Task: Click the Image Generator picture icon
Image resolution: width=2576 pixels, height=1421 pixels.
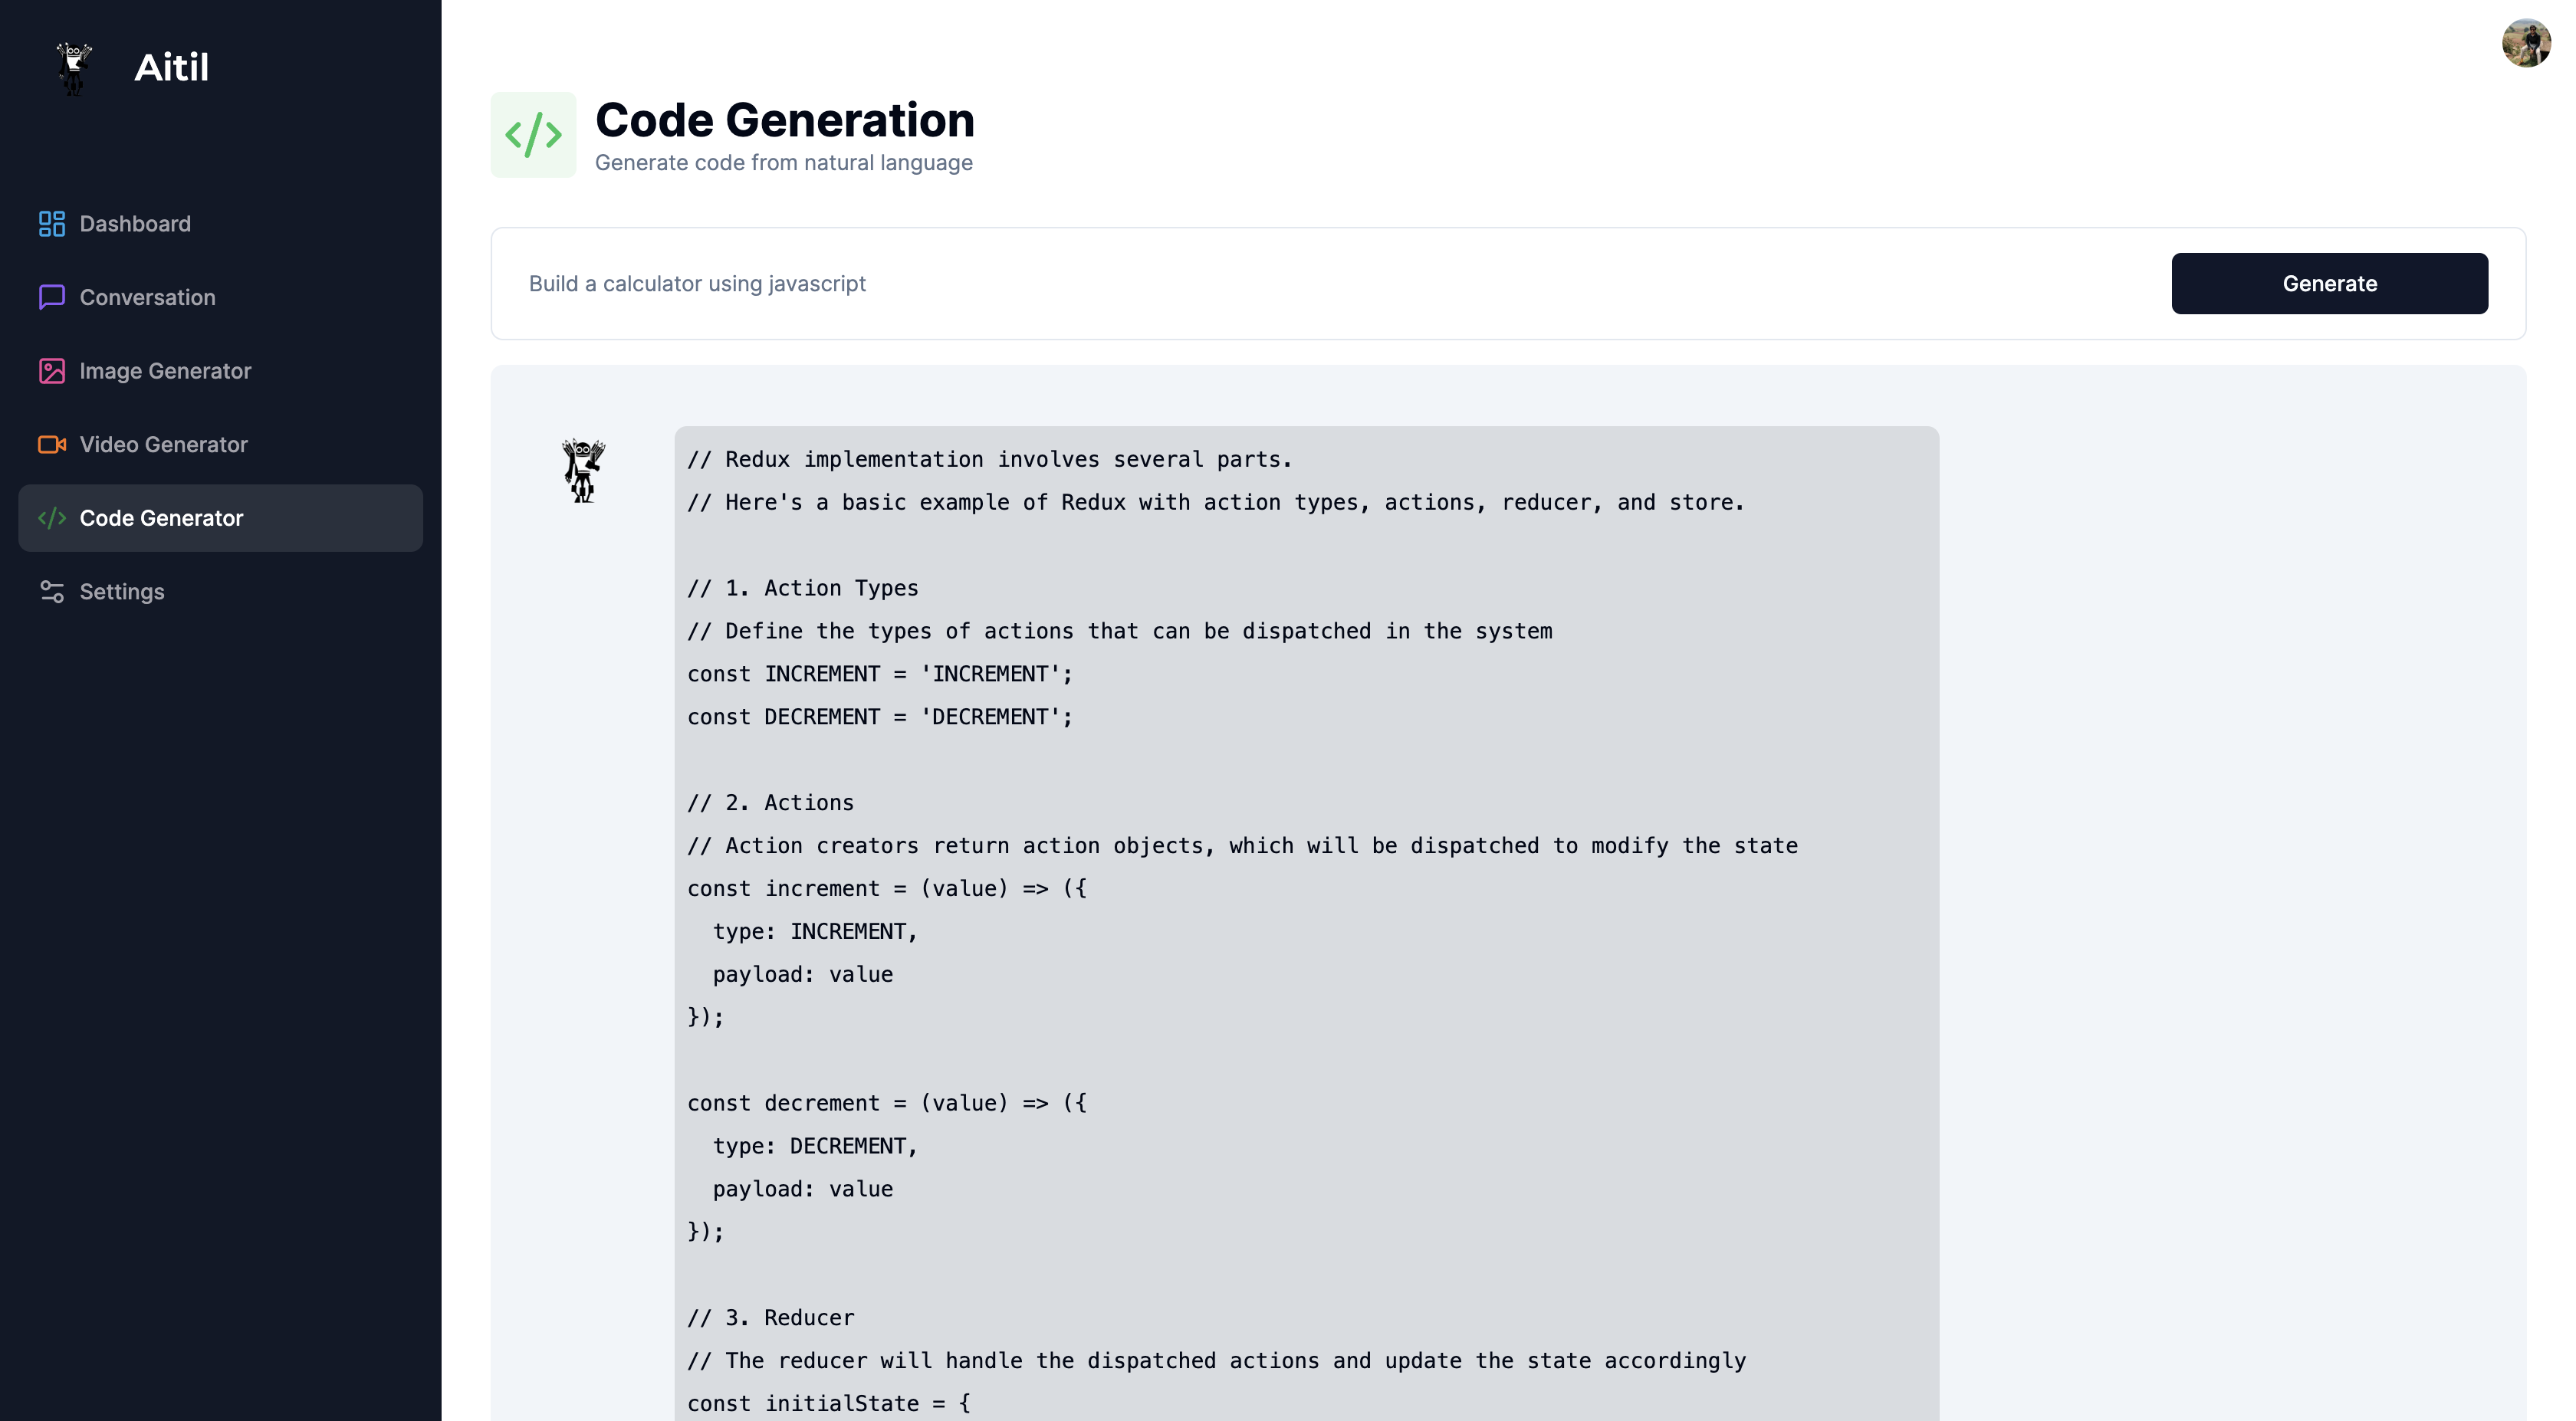Action: pos(52,371)
